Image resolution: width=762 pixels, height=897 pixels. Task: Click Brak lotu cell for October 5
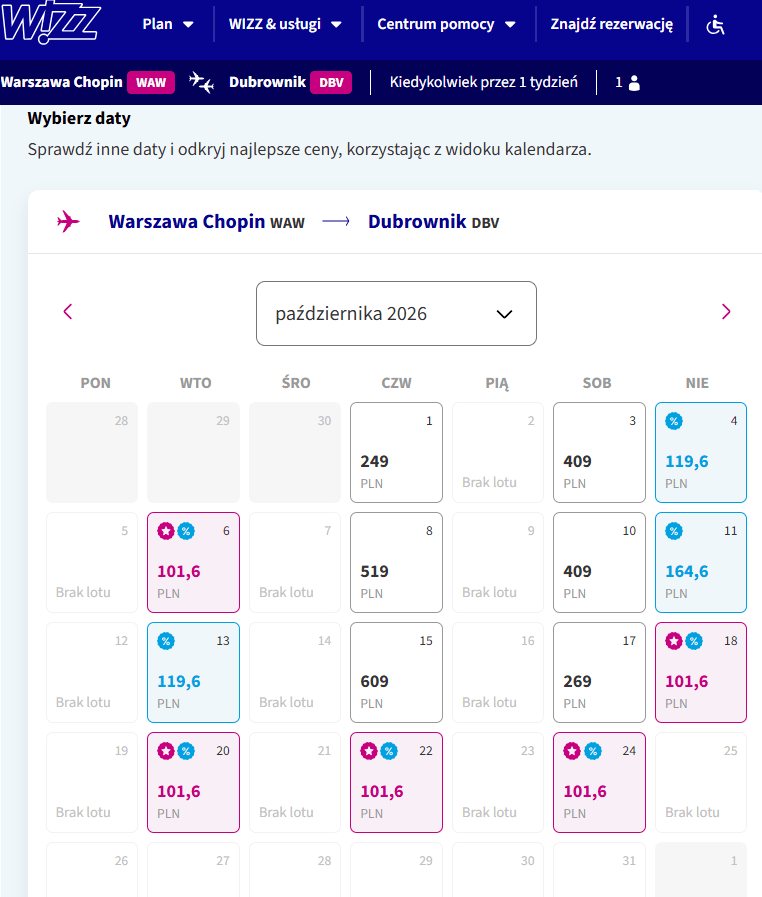point(92,562)
